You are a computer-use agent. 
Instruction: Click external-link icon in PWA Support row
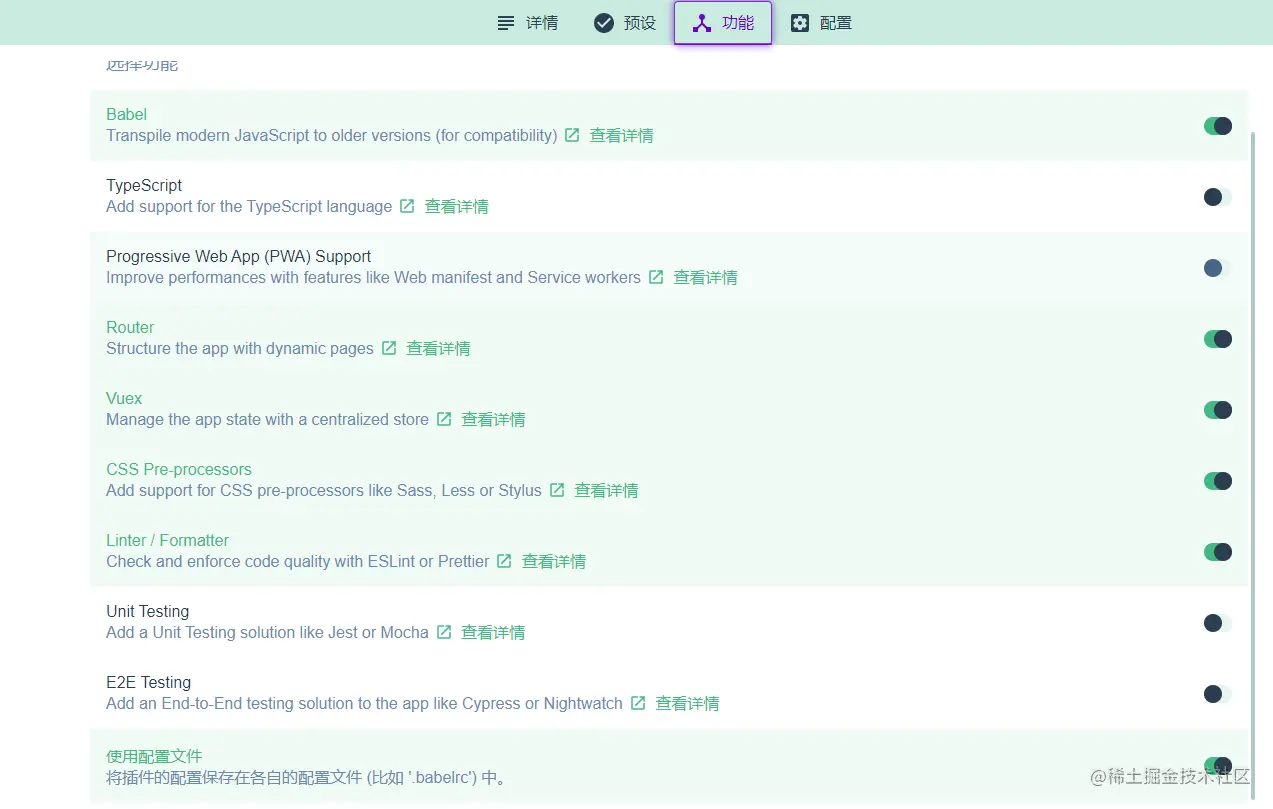[x=656, y=277]
